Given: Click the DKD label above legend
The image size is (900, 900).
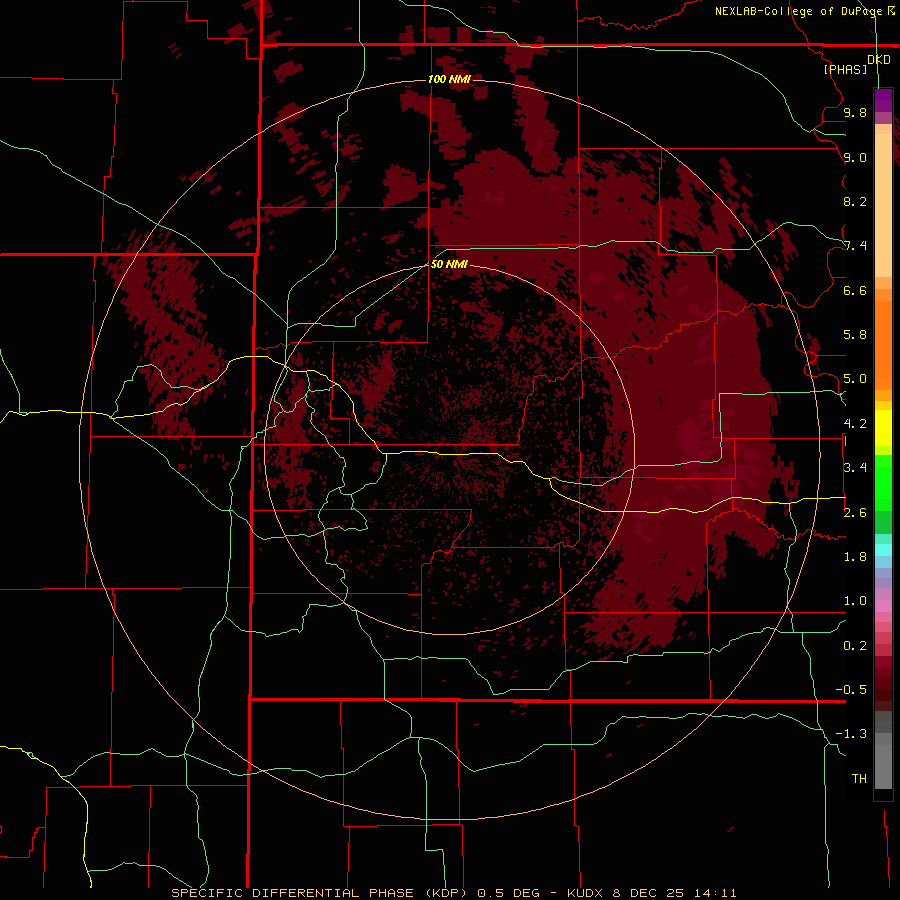Looking at the screenshot, I should [x=879, y=60].
